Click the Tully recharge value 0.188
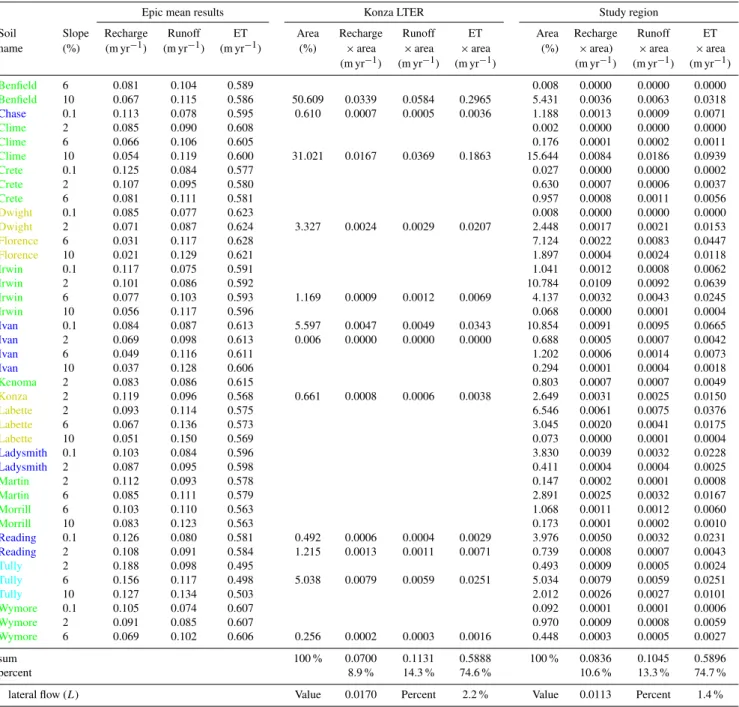The image size is (739, 707). pos(126,566)
